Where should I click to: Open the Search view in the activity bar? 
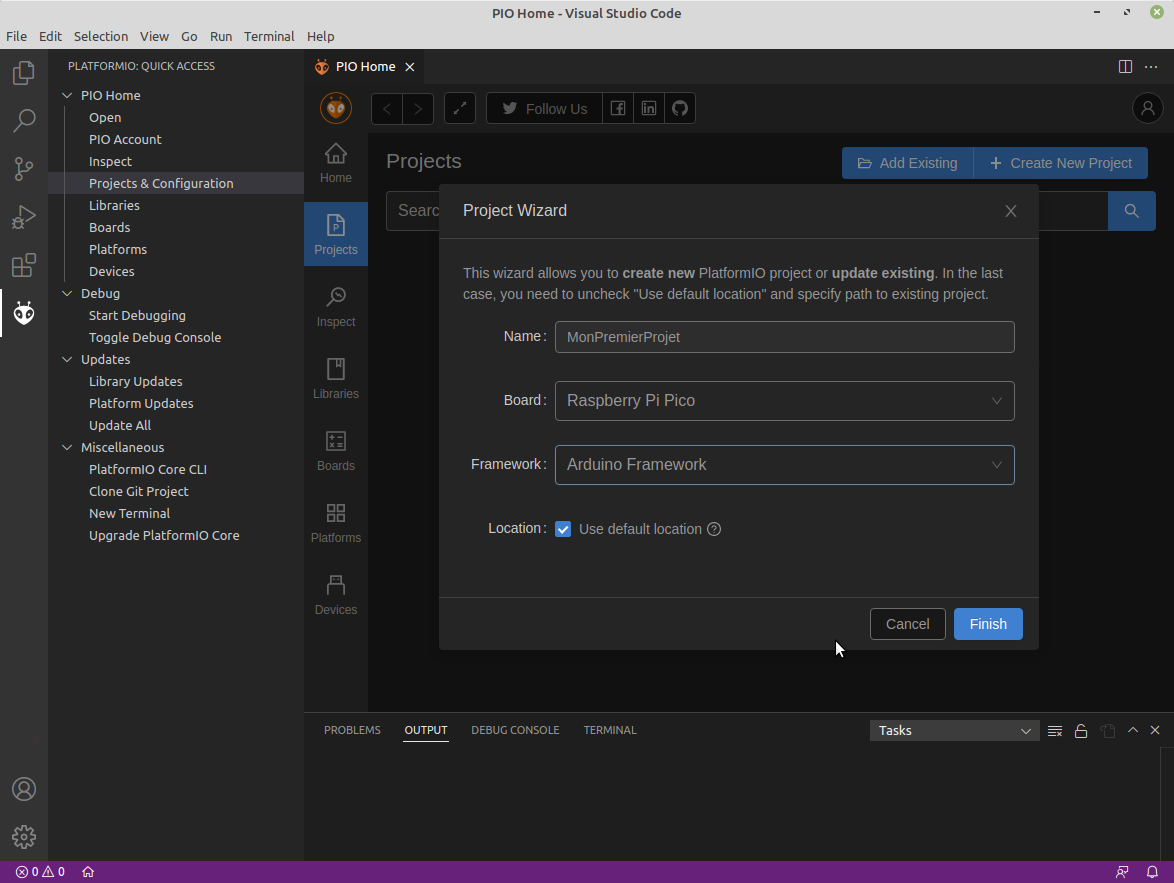(24, 121)
